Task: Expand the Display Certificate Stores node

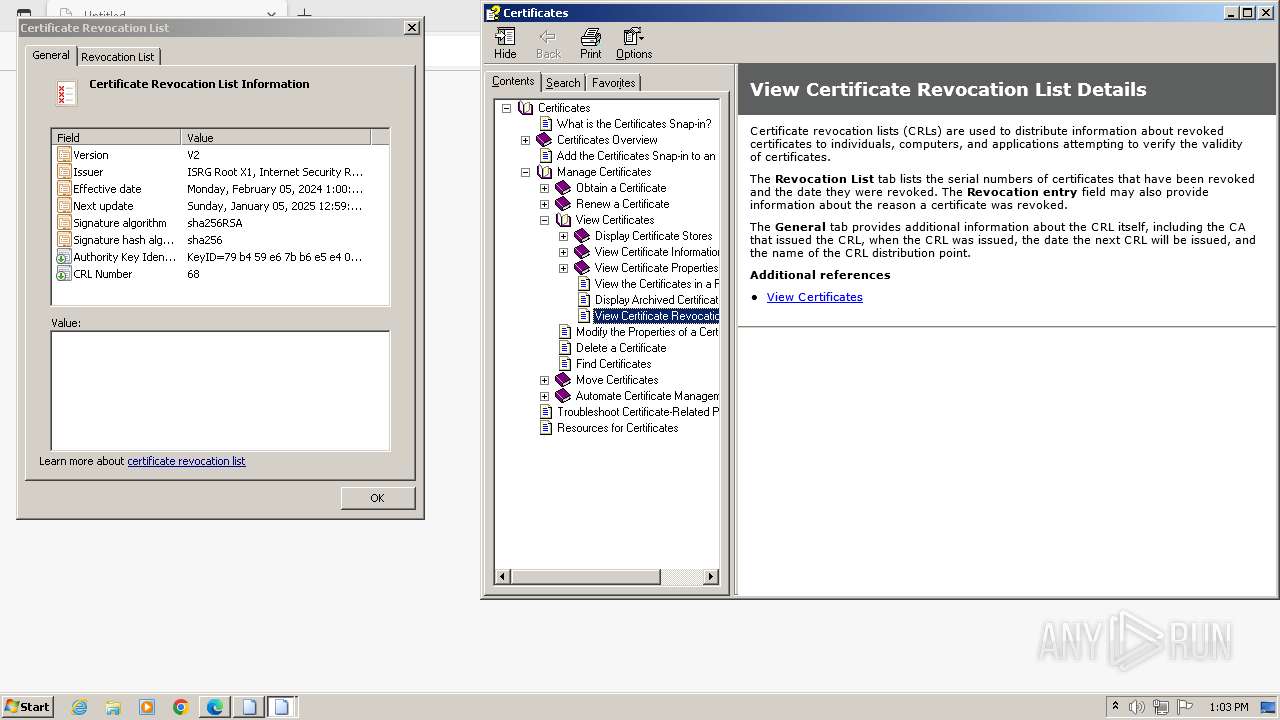Action: 563,236
